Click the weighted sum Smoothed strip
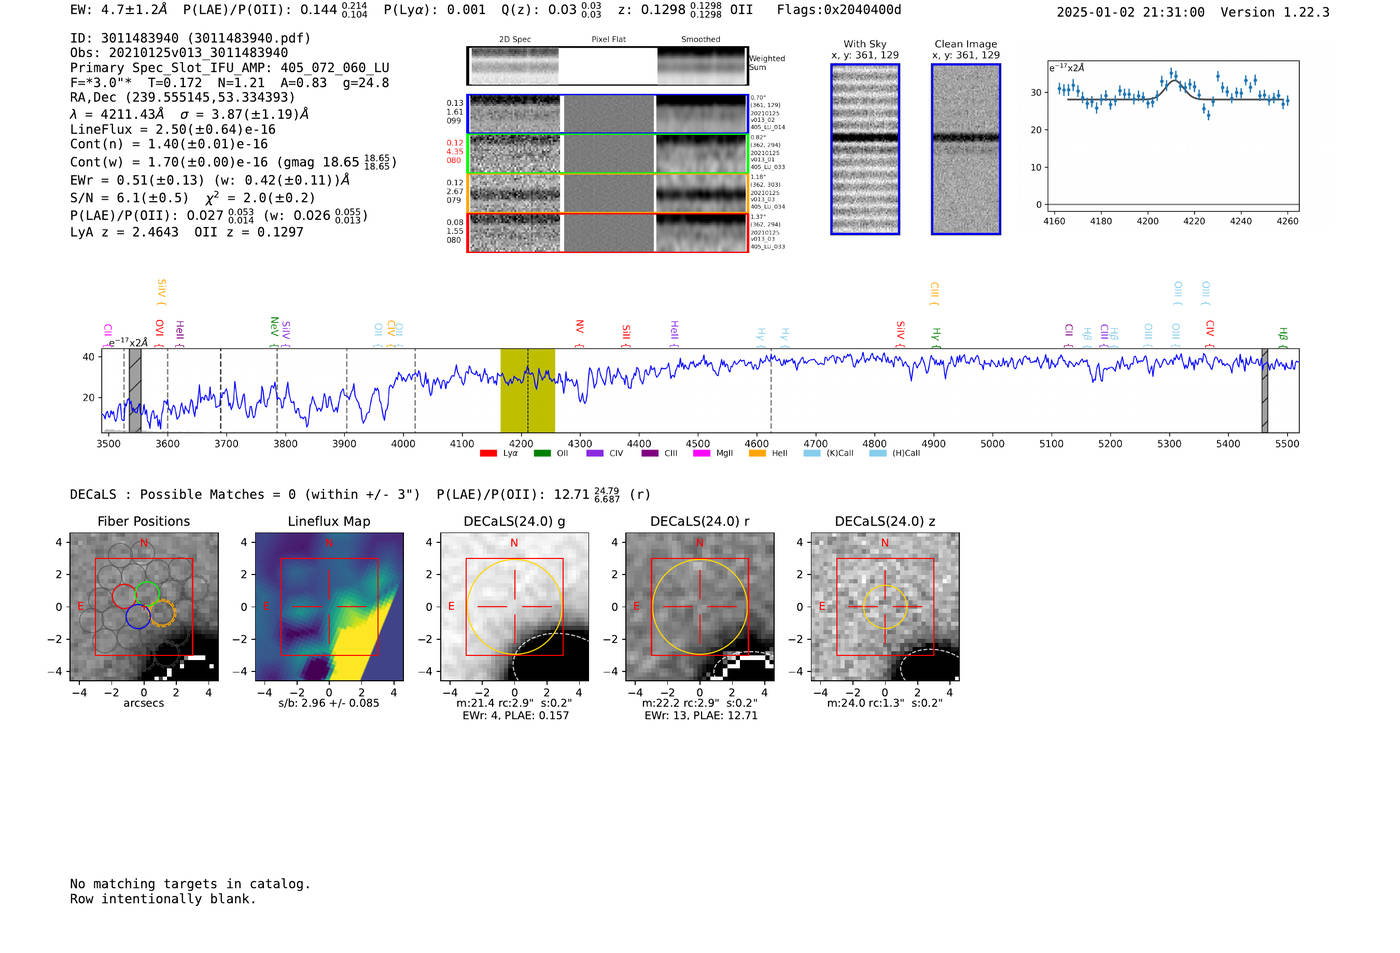This screenshot has height=953, width=1400. click(x=701, y=65)
